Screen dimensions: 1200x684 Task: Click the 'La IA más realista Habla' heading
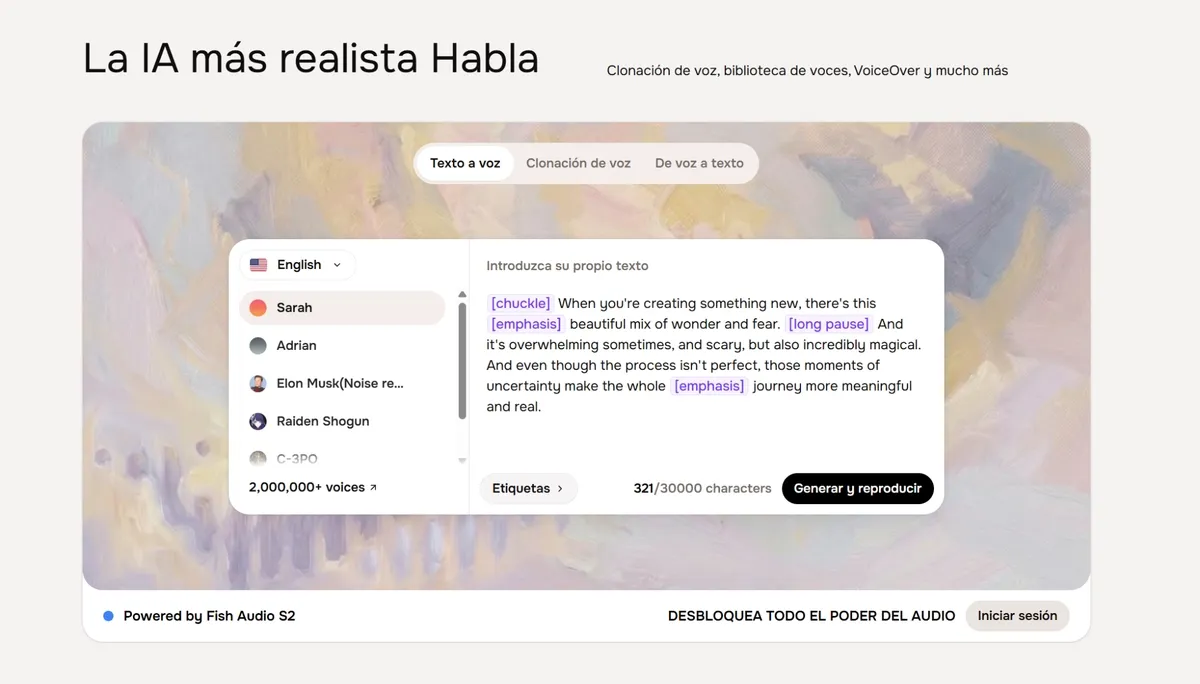tap(311, 59)
